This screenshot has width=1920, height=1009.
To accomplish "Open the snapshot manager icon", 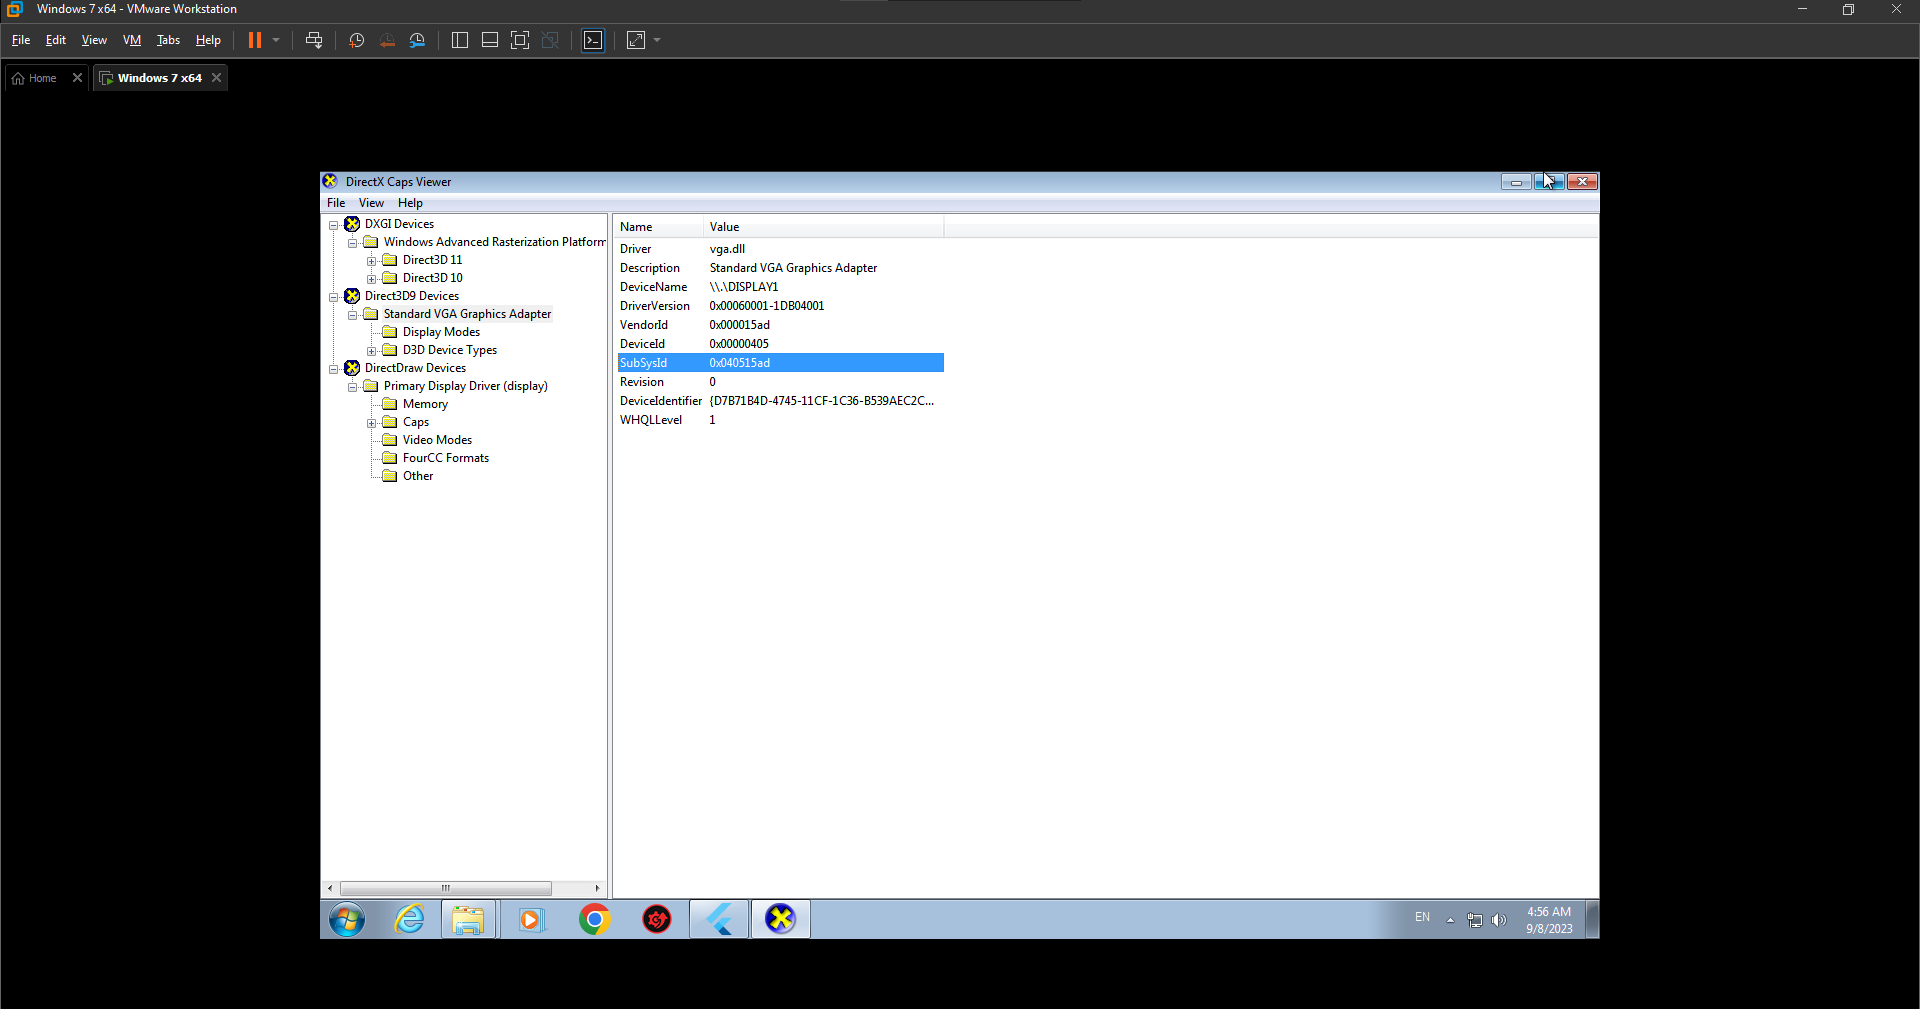I will click(418, 40).
